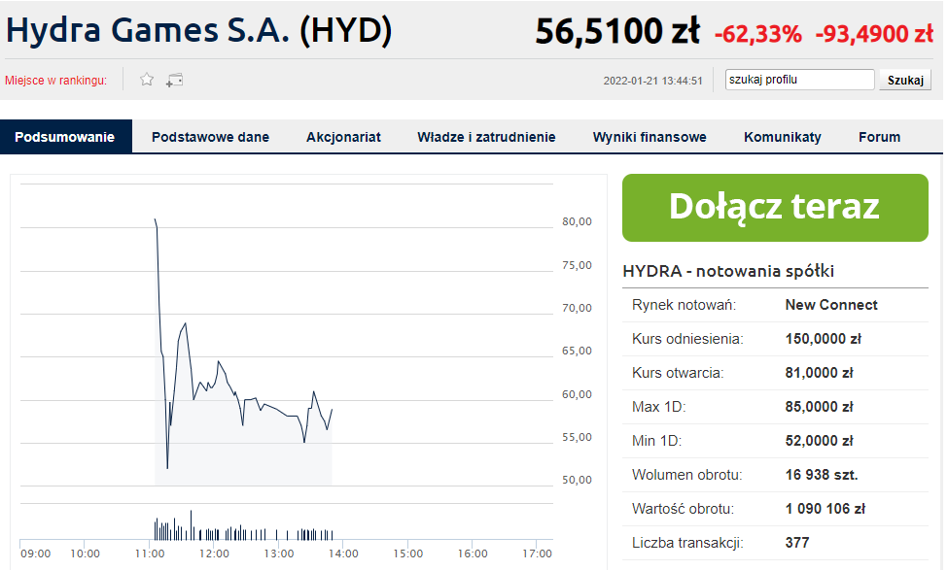
Task: Open the Komunikaty tab
Action: coord(782,137)
